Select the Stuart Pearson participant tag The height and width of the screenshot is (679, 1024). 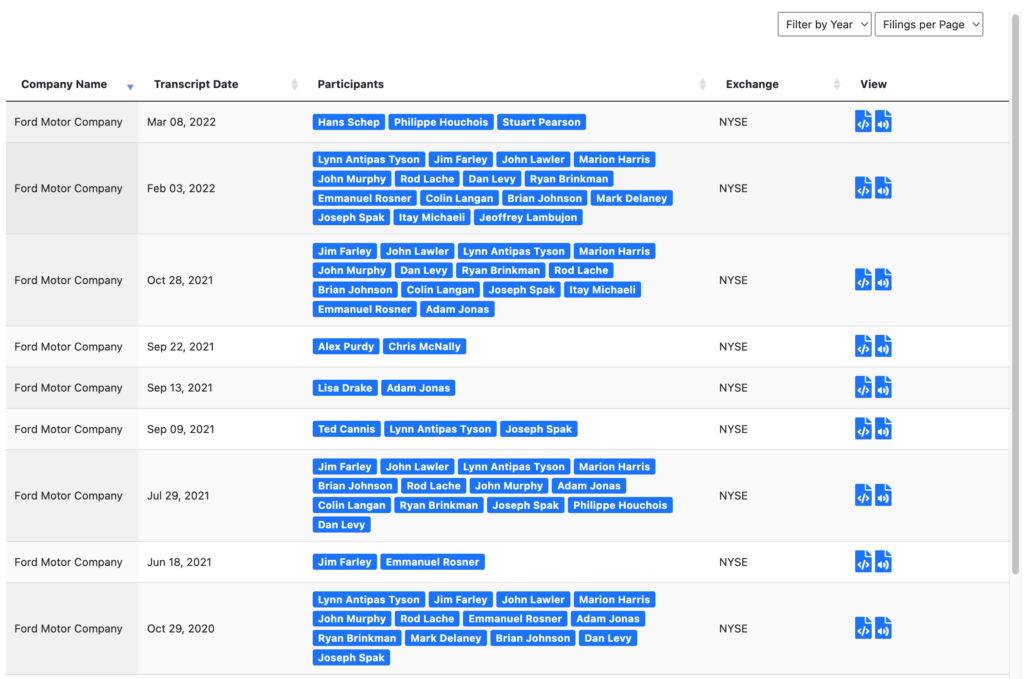coord(541,122)
